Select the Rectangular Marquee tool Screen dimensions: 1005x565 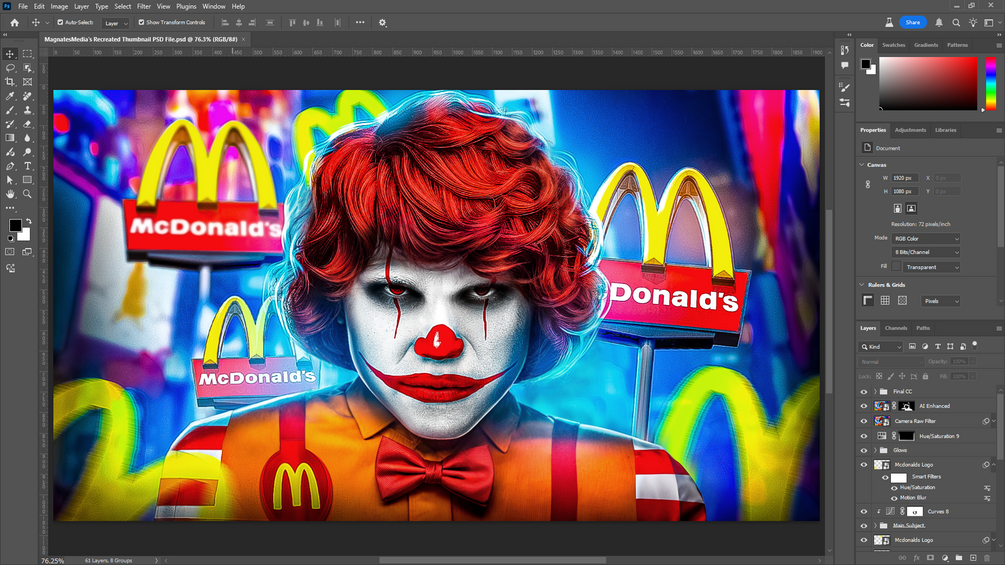28,54
